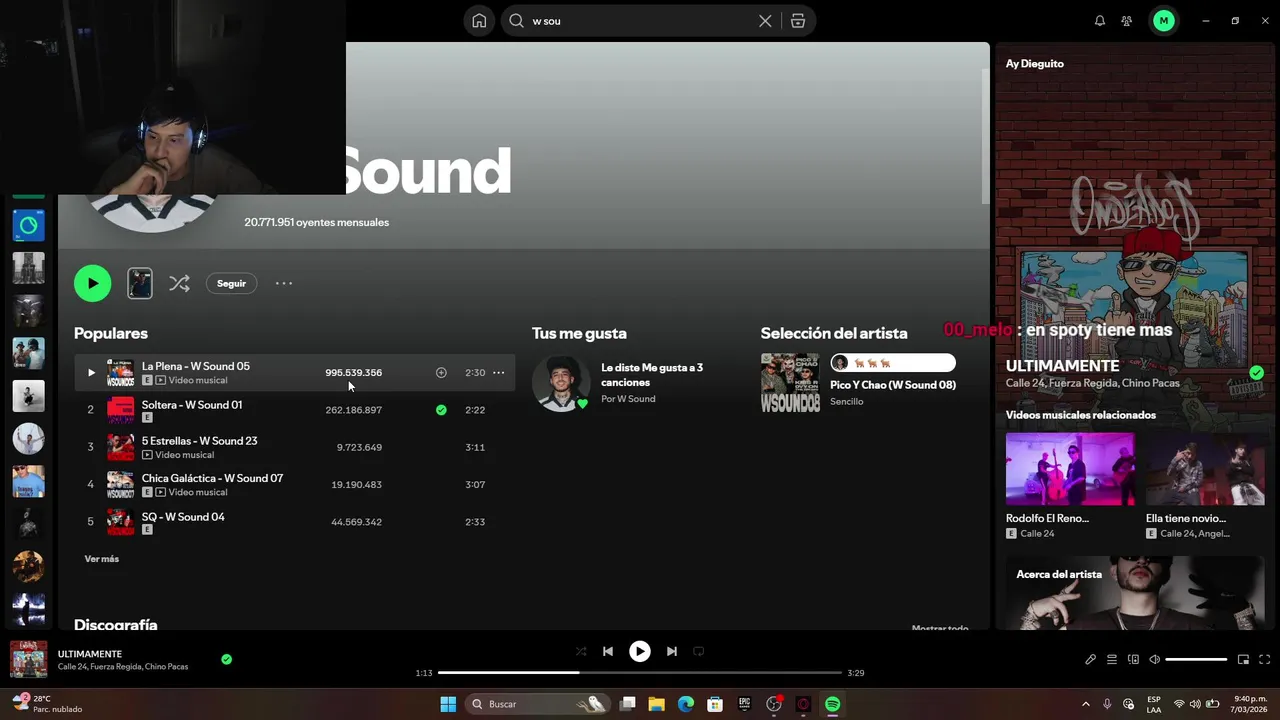Image resolution: width=1280 pixels, height=720 pixels.
Task: Open the Ay Dieguito panel title
Action: (x=1035, y=64)
